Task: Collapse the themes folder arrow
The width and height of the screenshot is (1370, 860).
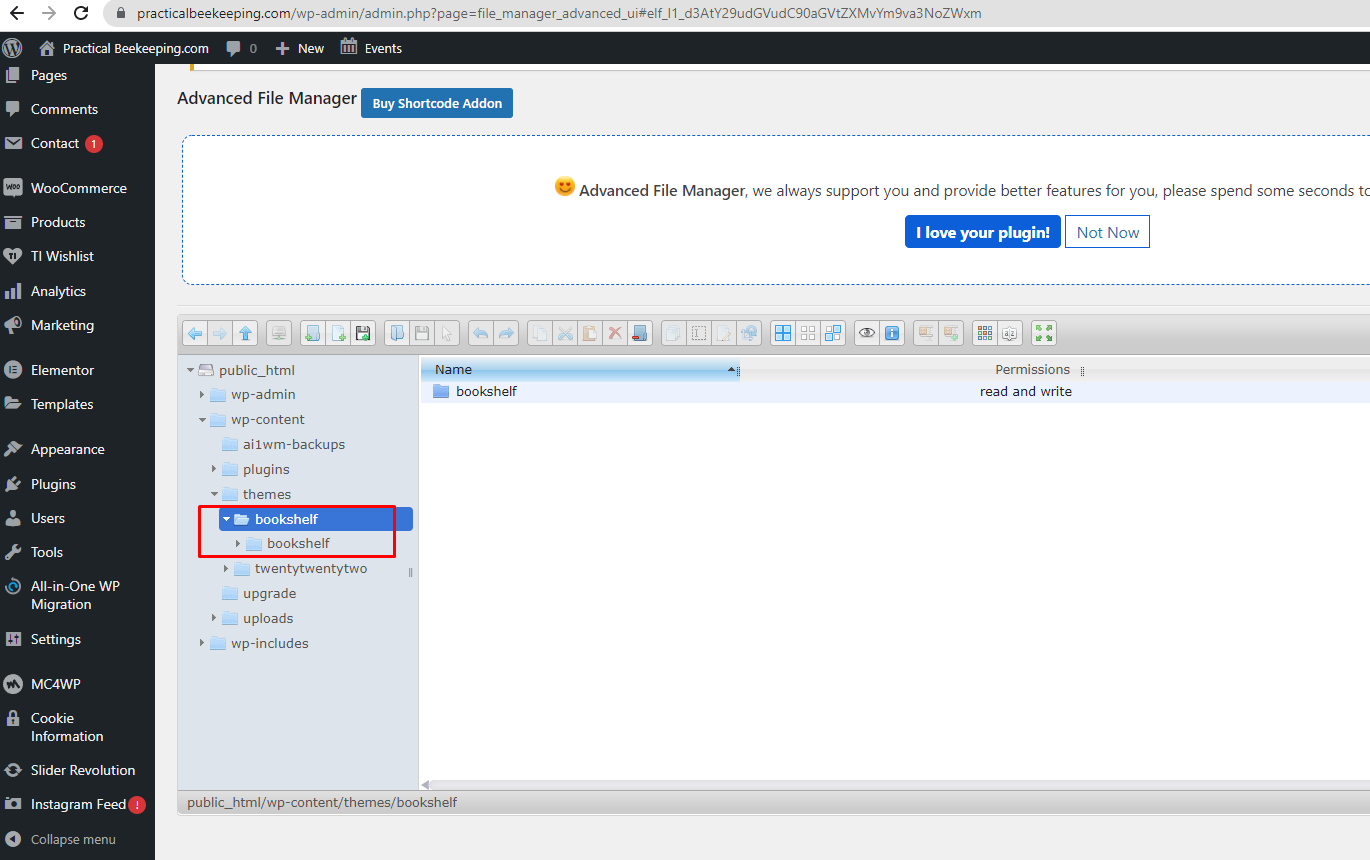Action: pyautogui.click(x=214, y=494)
